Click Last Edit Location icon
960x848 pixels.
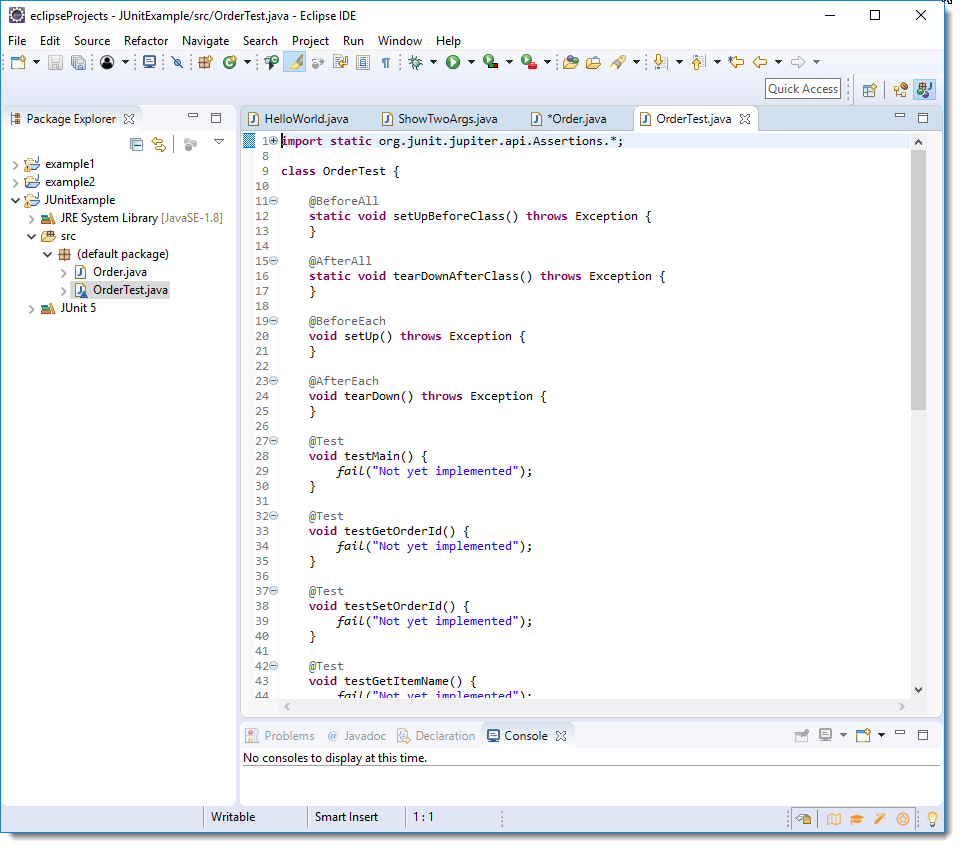coord(736,62)
